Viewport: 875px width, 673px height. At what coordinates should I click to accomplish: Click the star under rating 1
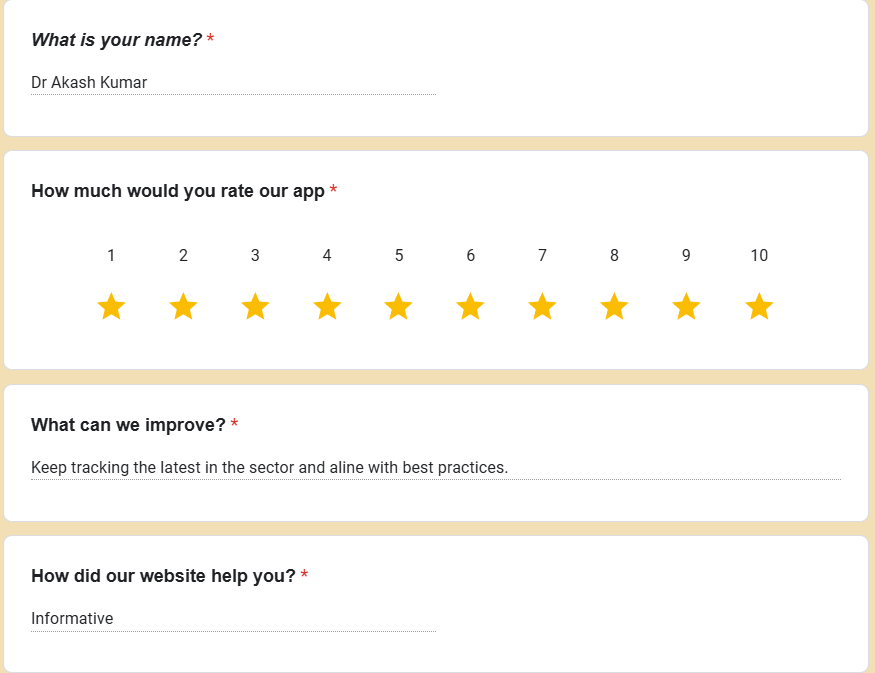[111, 307]
